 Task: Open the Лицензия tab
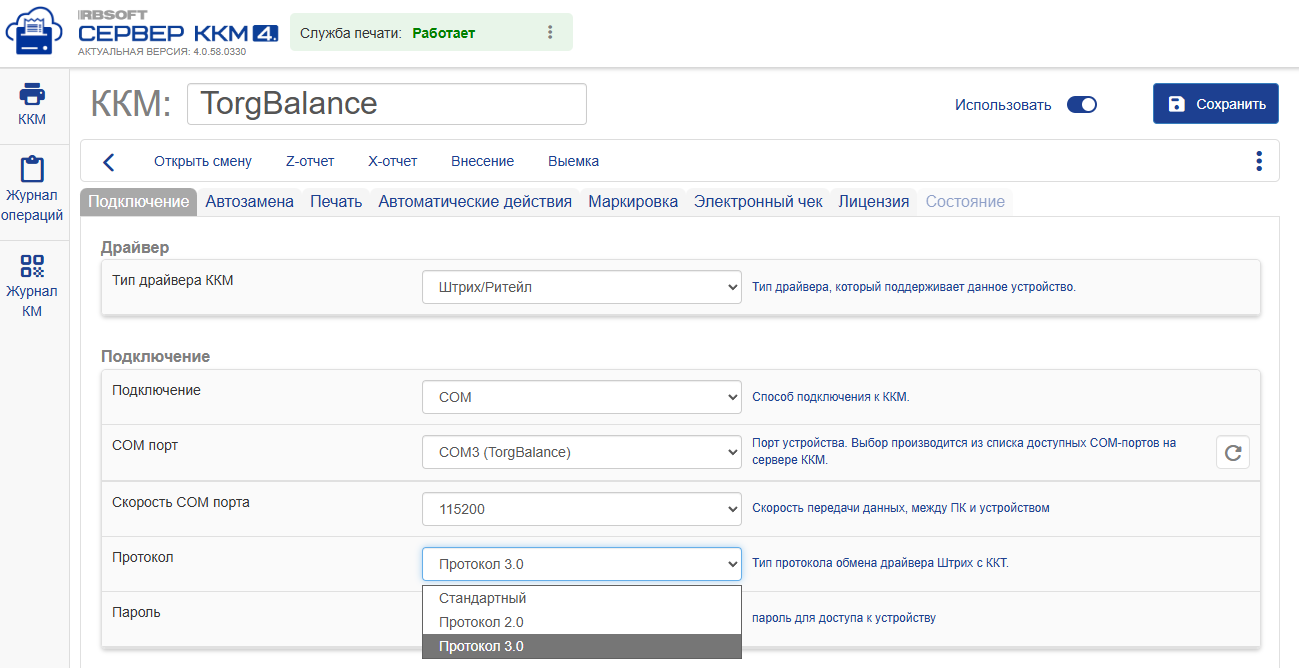874,201
